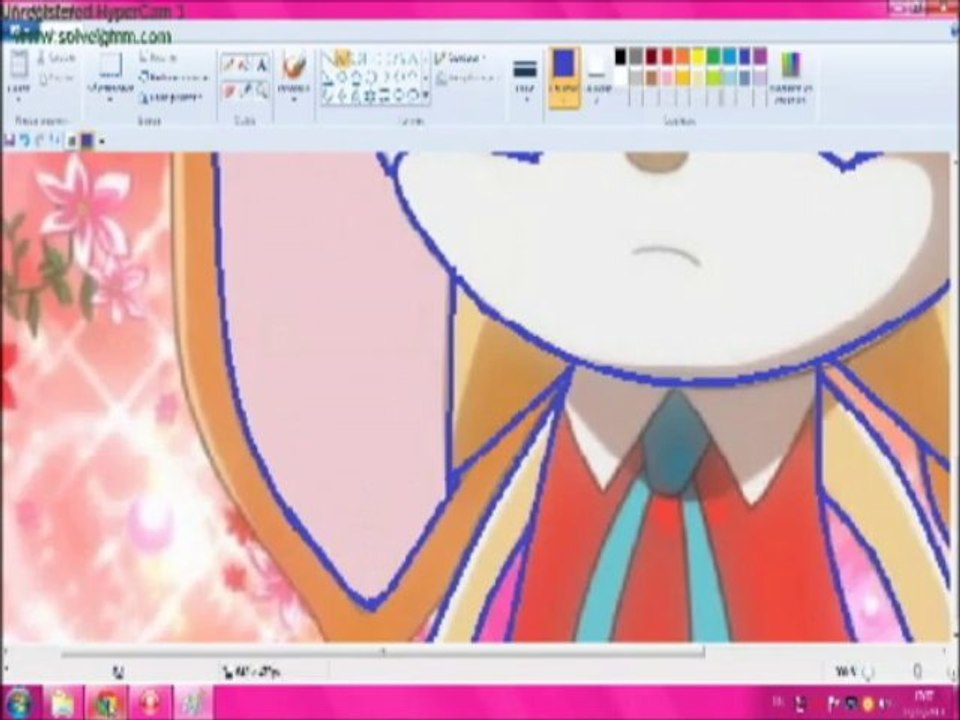This screenshot has height=720, width=960.
Task: Open the shape Fill dropdown
Action: tap(467, 78)
